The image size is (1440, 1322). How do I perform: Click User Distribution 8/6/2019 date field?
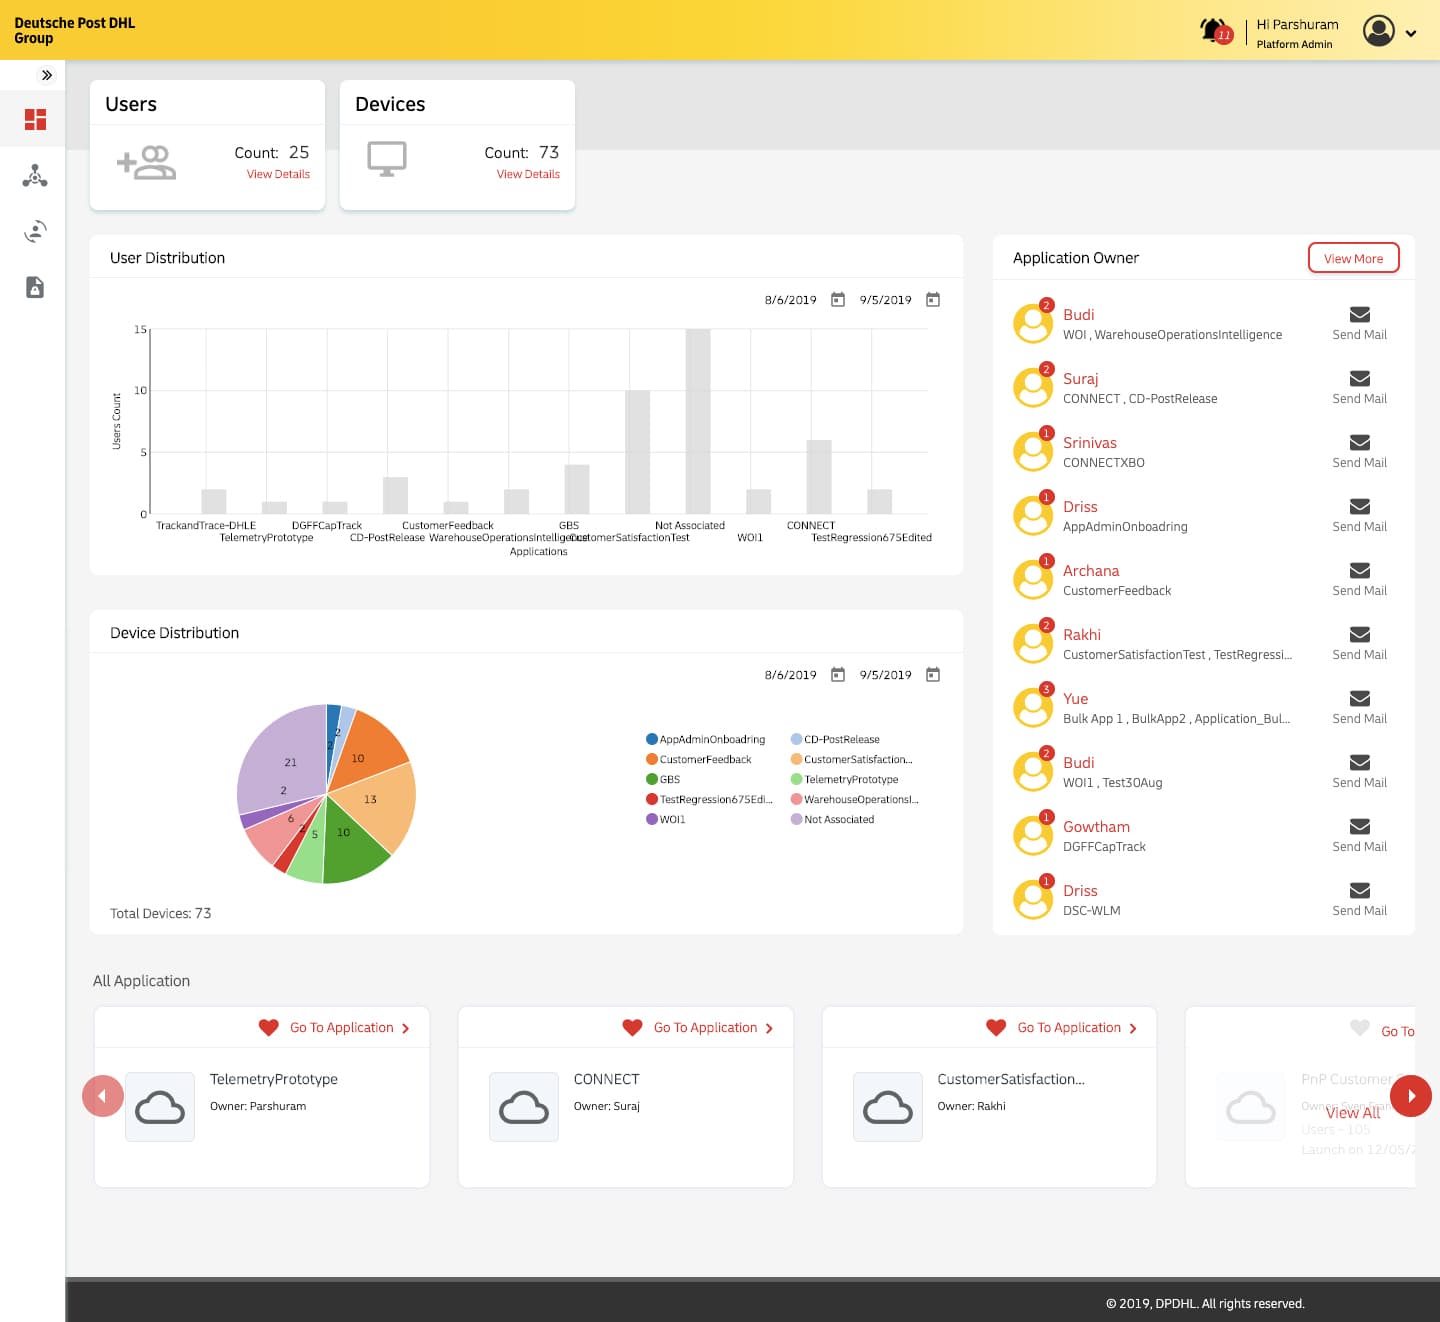pos(790,300)
